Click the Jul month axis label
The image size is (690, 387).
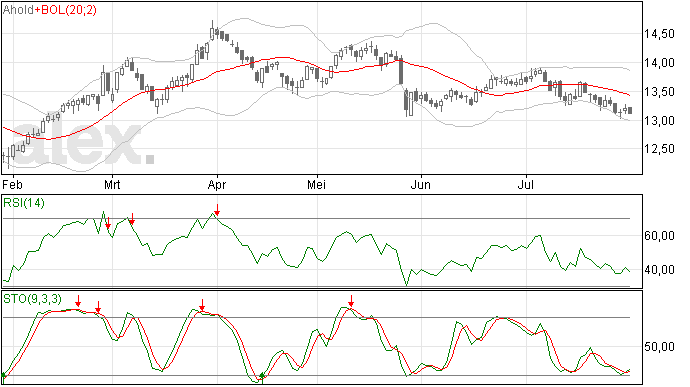pyautogui.click(x=526, y=184)
